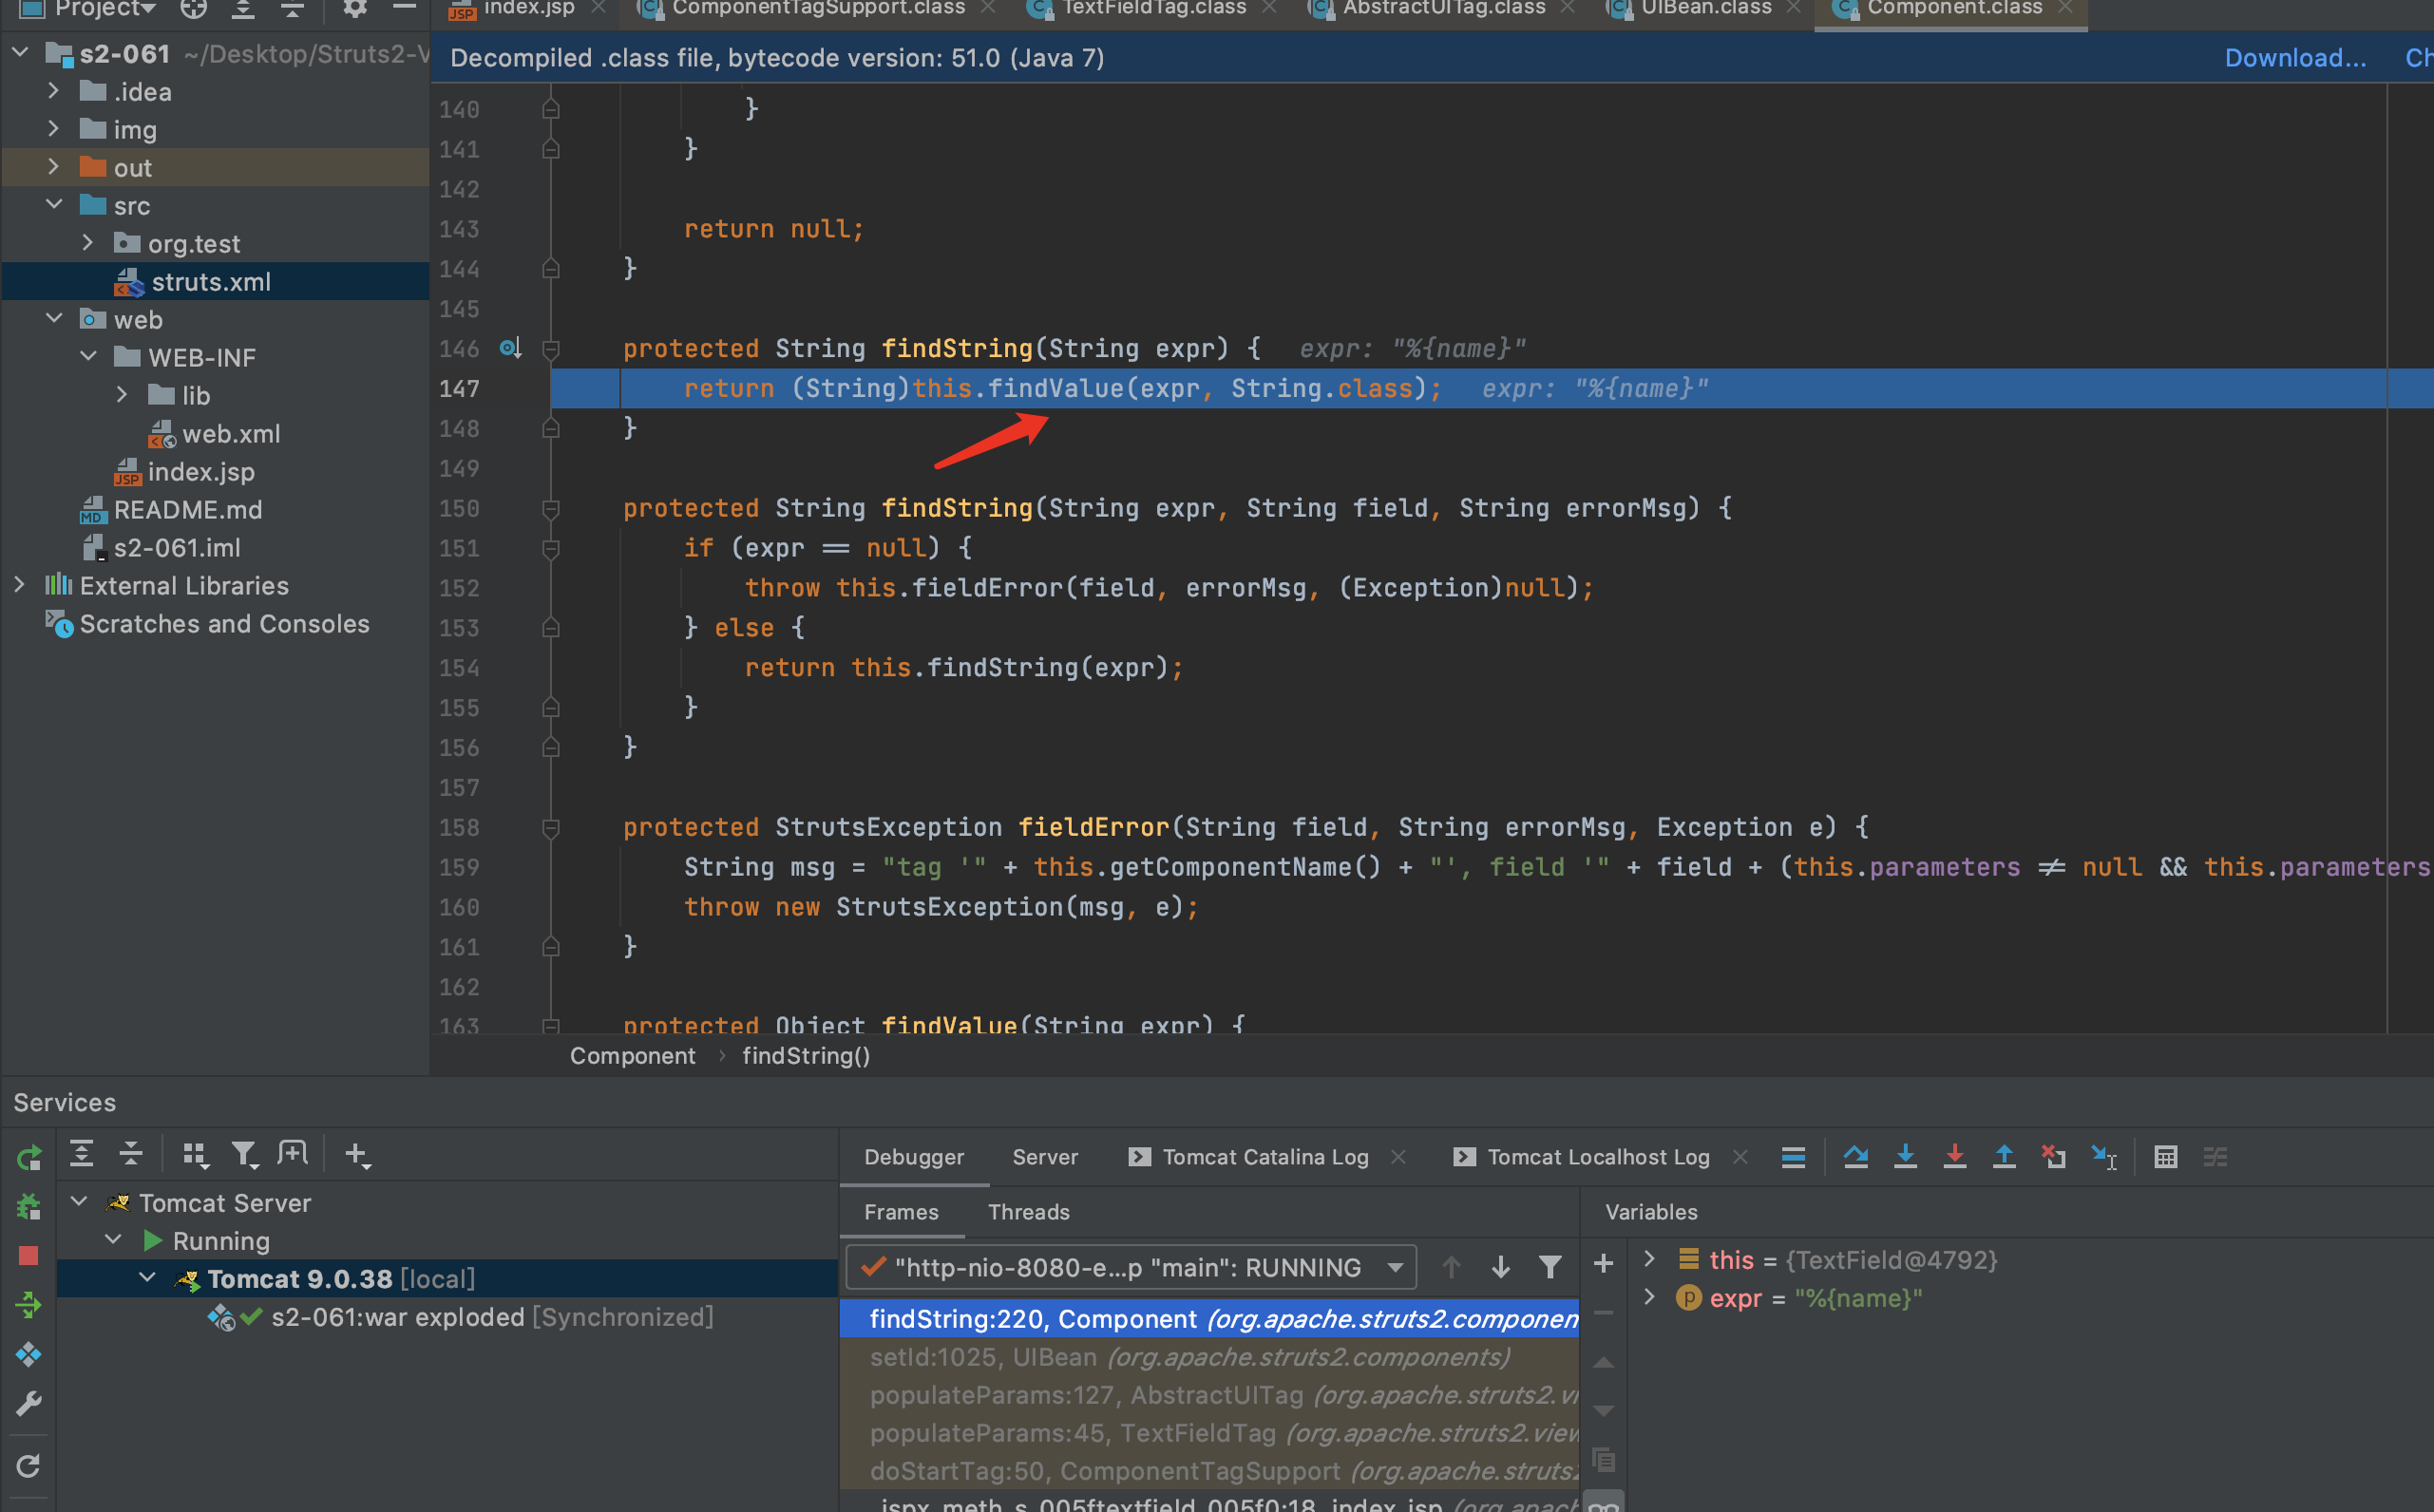Select doStartTag:50 ComponentTagSupport frame
The image size is (2434, 1512).
1209,1471
